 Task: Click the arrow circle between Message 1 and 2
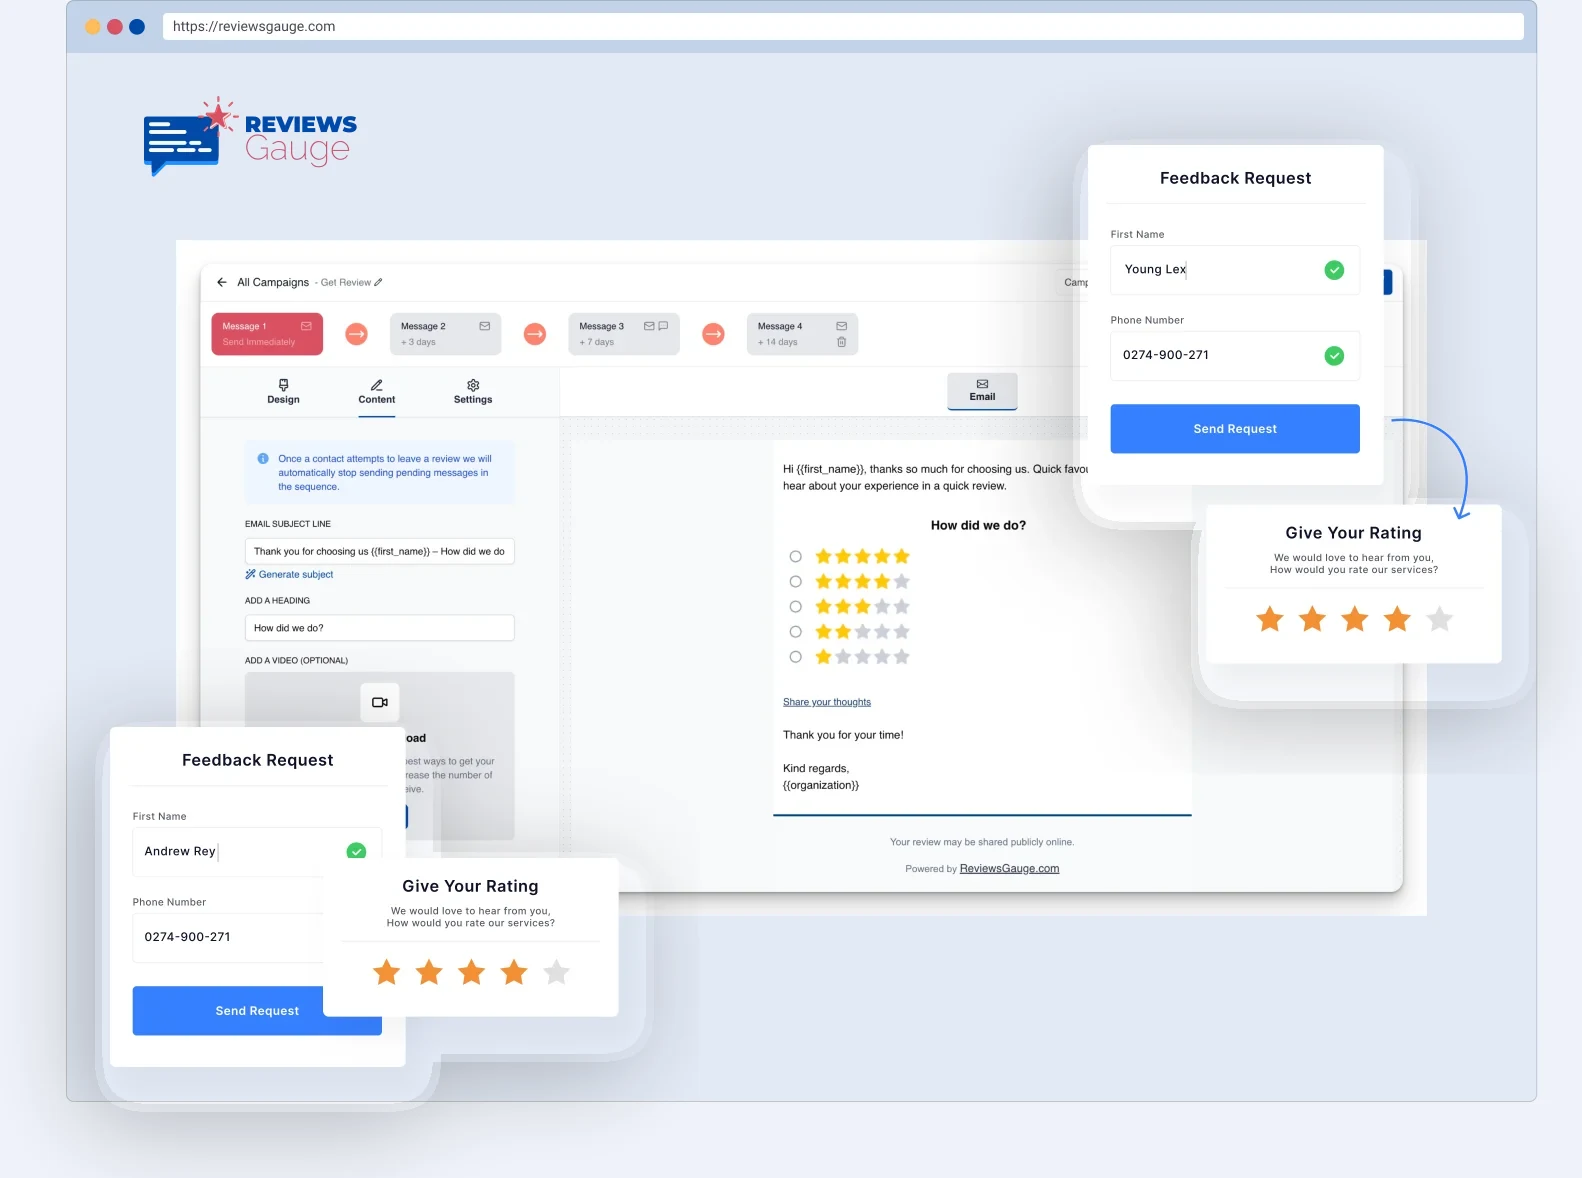click(357, 334)
